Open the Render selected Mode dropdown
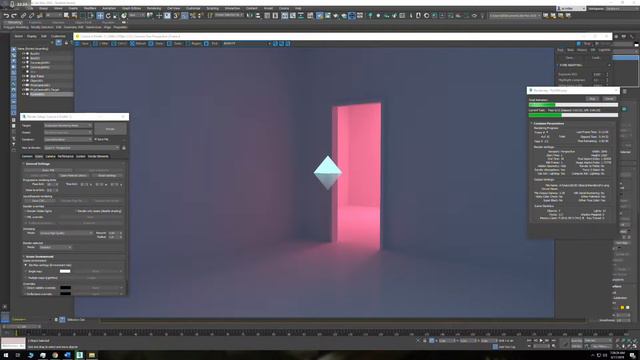Image resolution: width=640 pixels, height=360 pixels. (x=56, y=247)
